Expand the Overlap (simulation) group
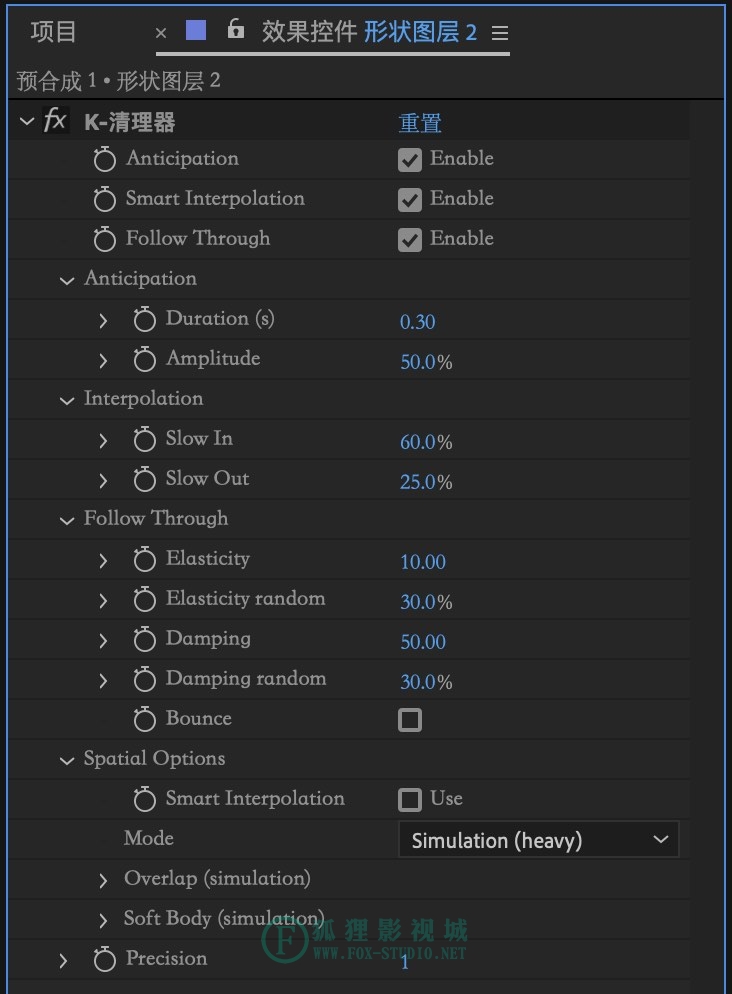 [x=103, y=880]
